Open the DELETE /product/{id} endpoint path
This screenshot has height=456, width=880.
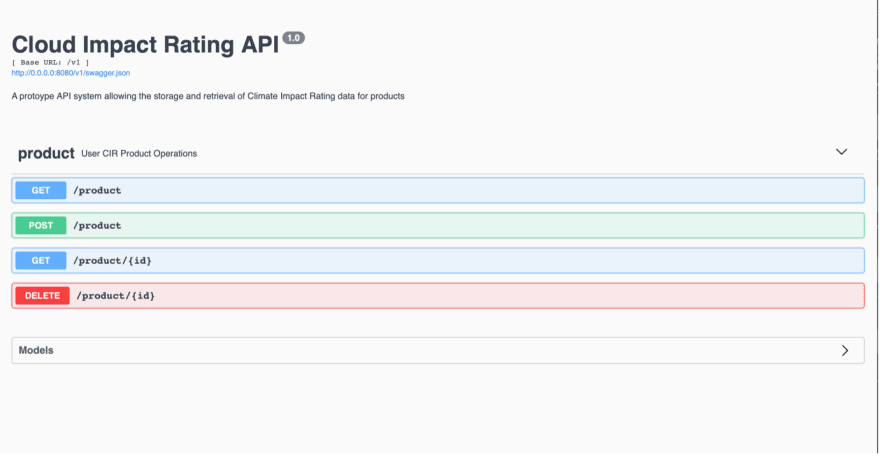tap(116, 296)
